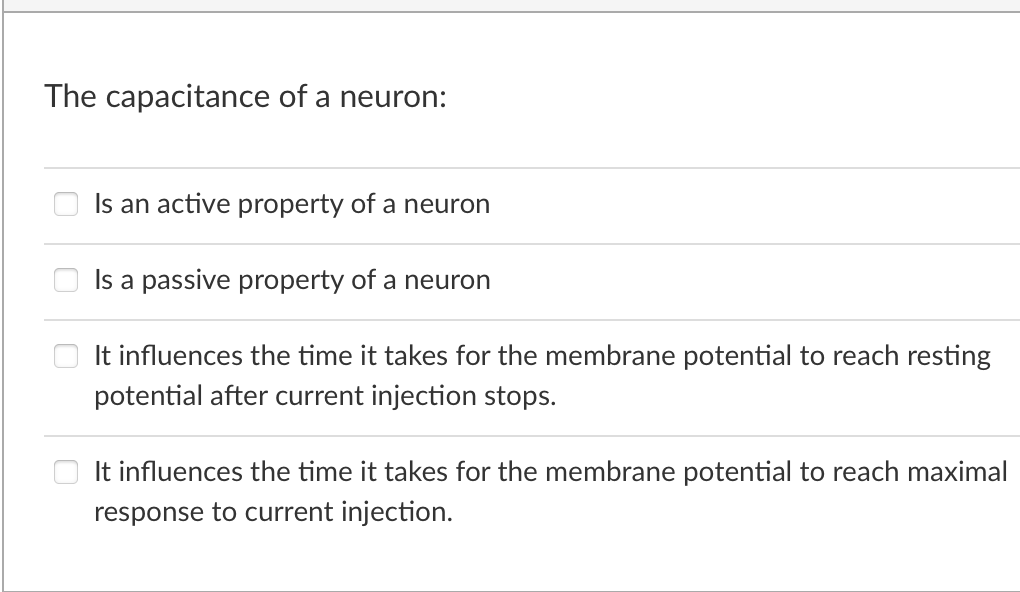Select the answer about maximal response to injection
This screenshot has width=1020, height=592.
click(x=66, y=472)
